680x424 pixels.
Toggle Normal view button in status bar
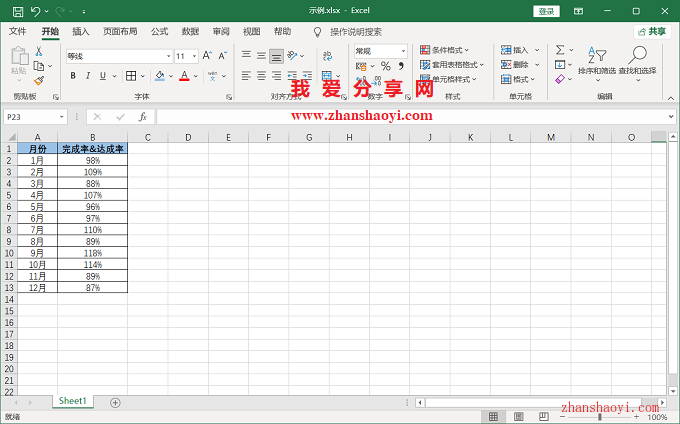pos(493,417)
